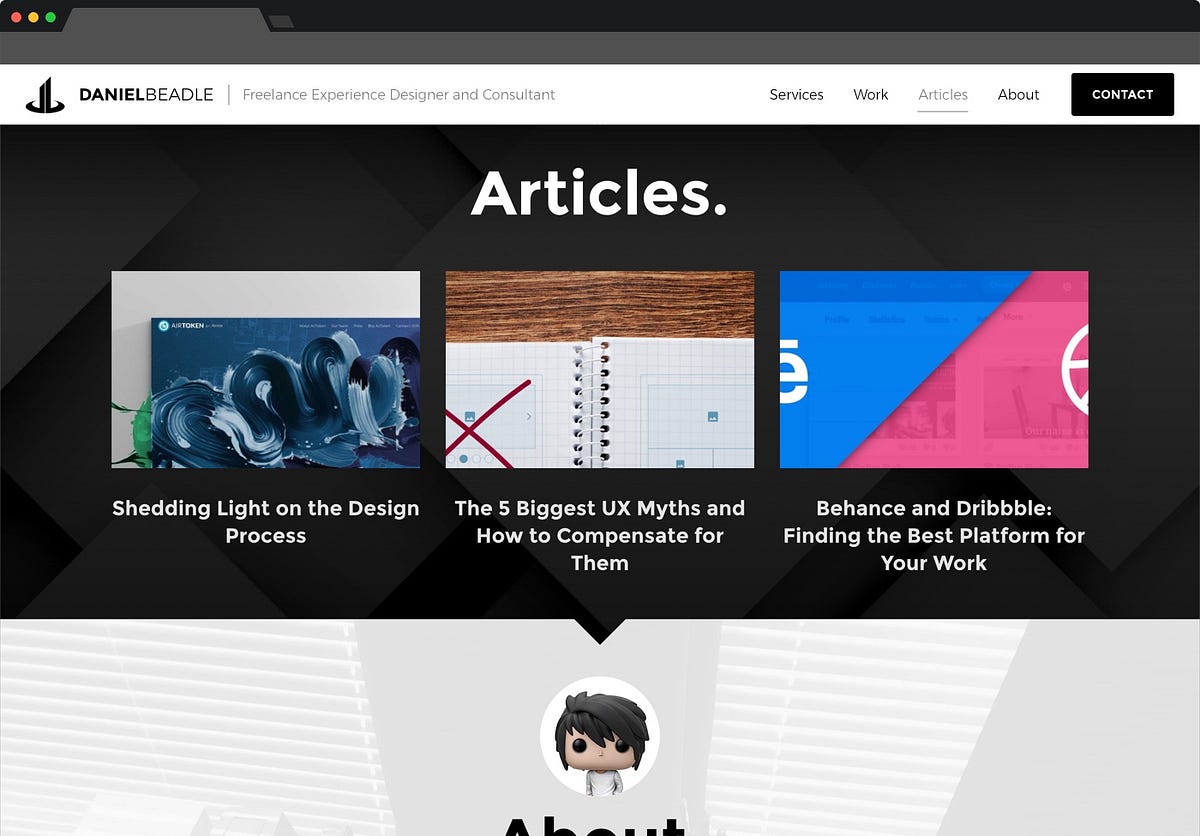Click the red window close dot
Screen dimensions: 1200x836
tap(17, 17)
